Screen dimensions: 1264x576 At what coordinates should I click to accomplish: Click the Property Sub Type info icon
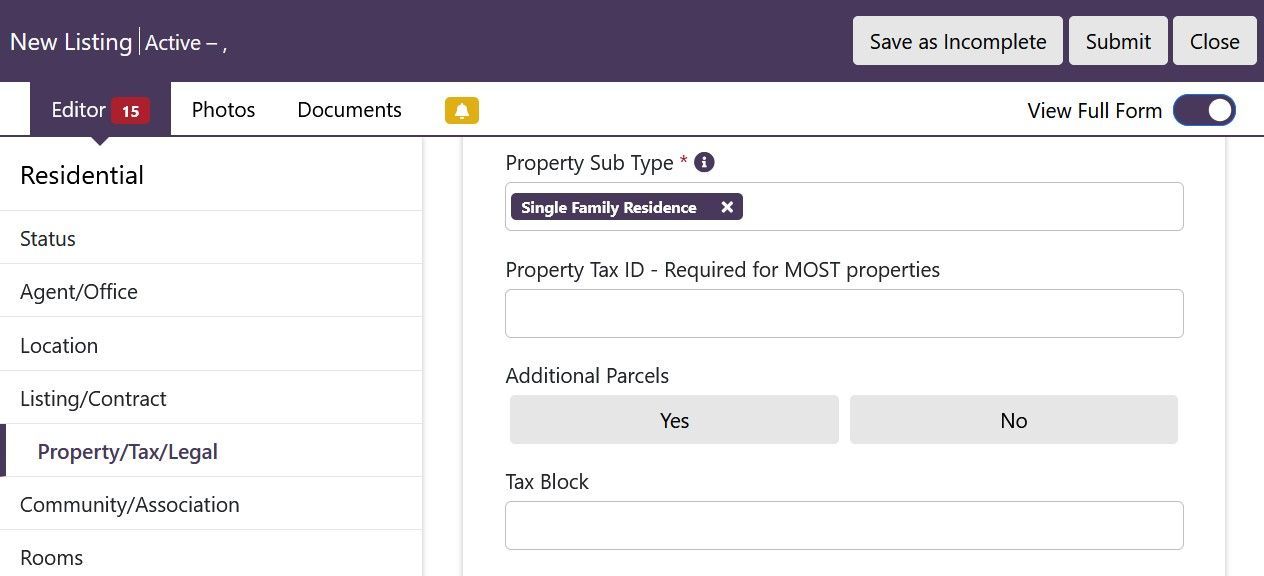(703, 162)
